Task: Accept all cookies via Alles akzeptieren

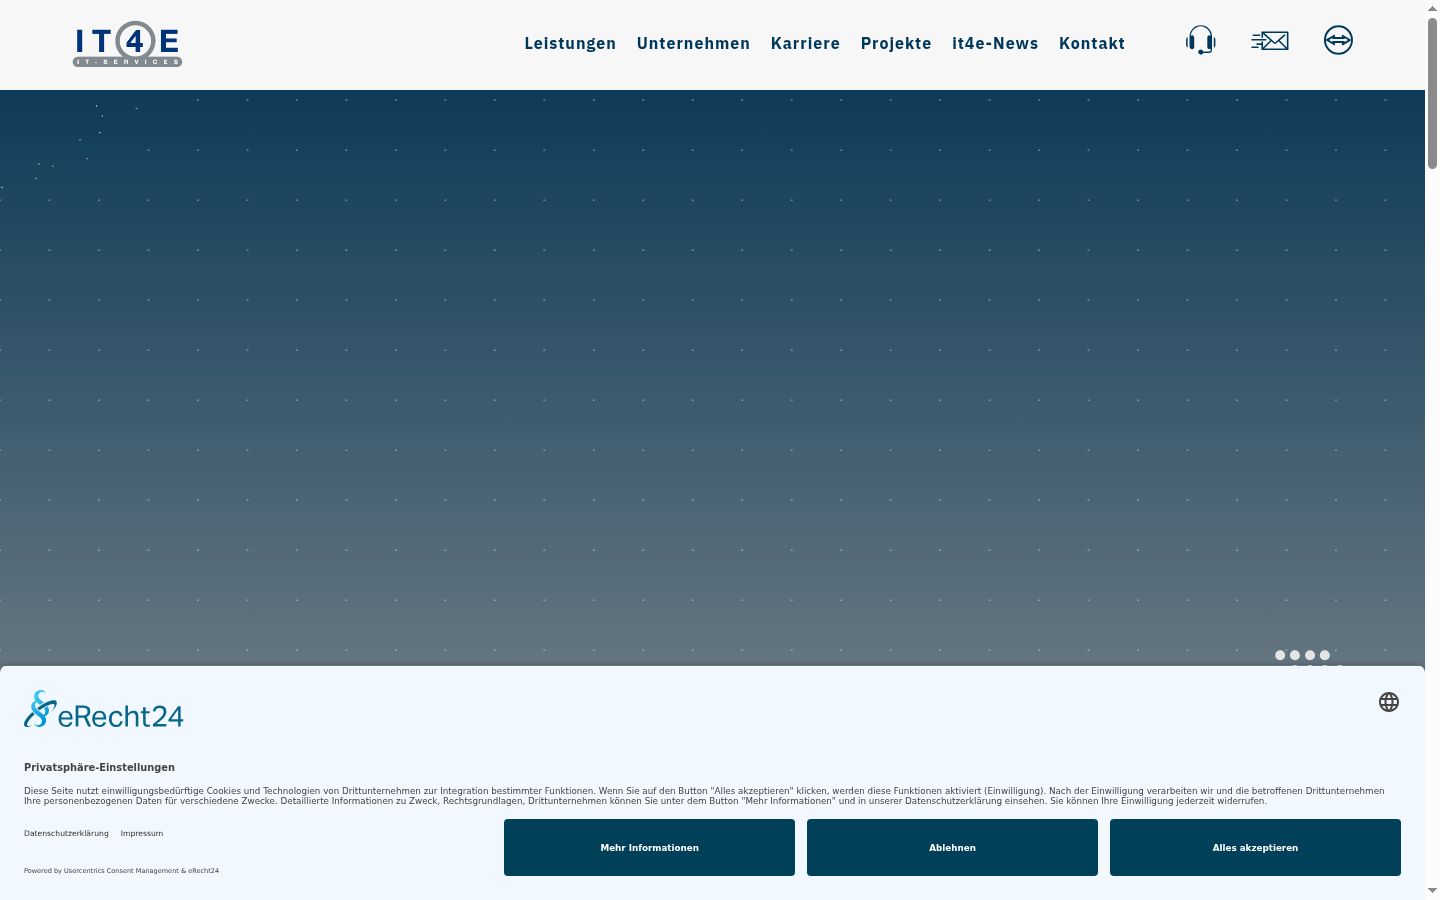Action: point(1255,848)
